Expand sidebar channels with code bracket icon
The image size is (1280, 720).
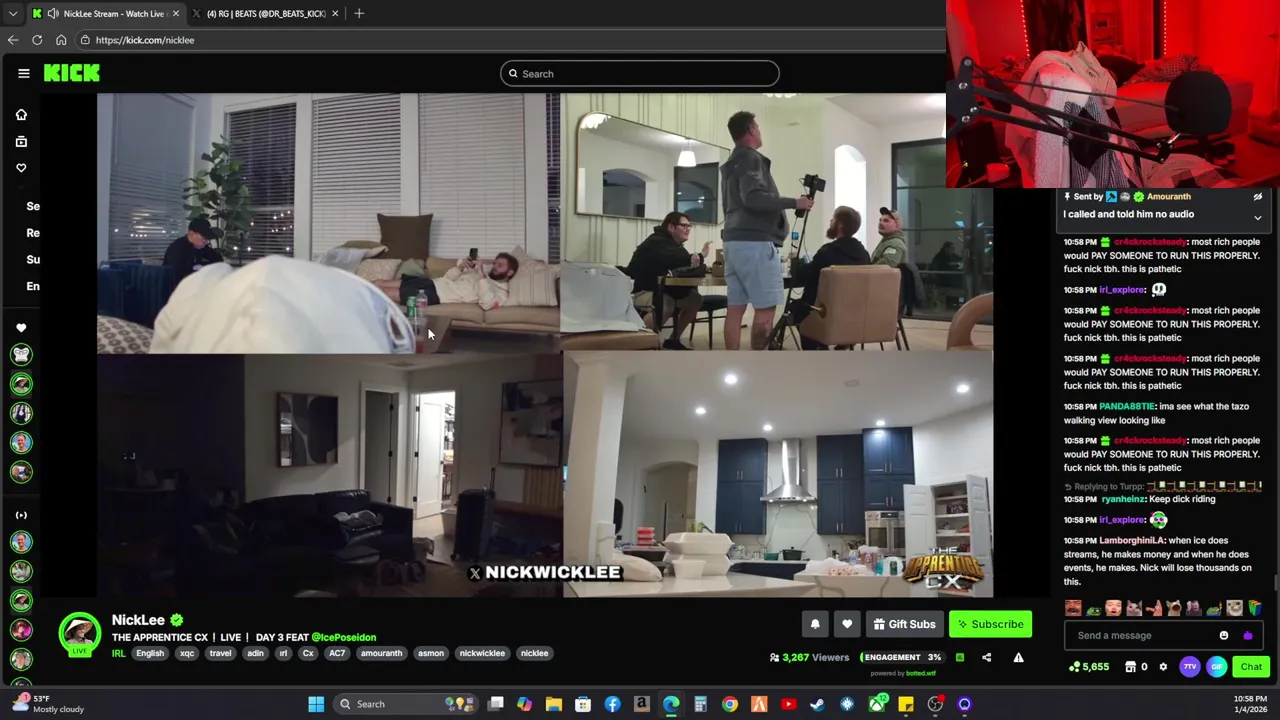(21, 515)
